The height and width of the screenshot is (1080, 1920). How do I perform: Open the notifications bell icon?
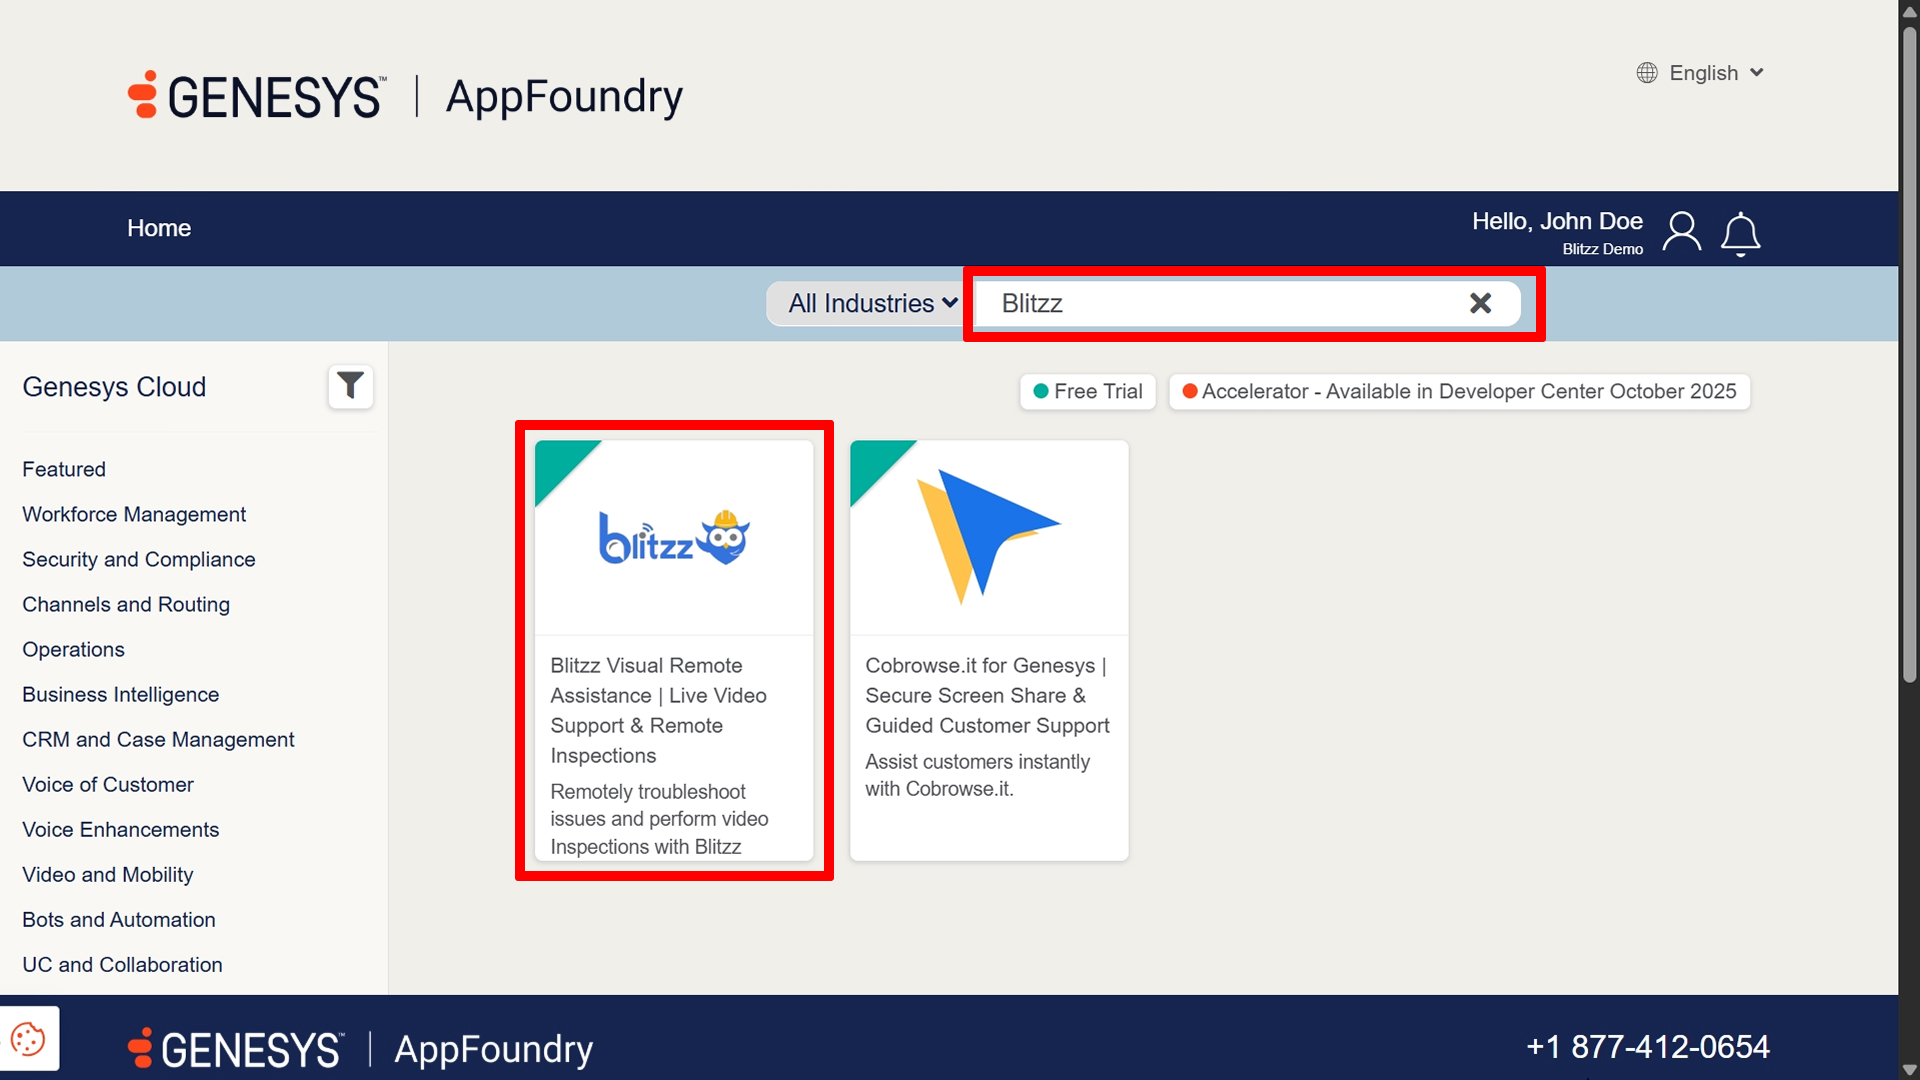(1740, 234)
